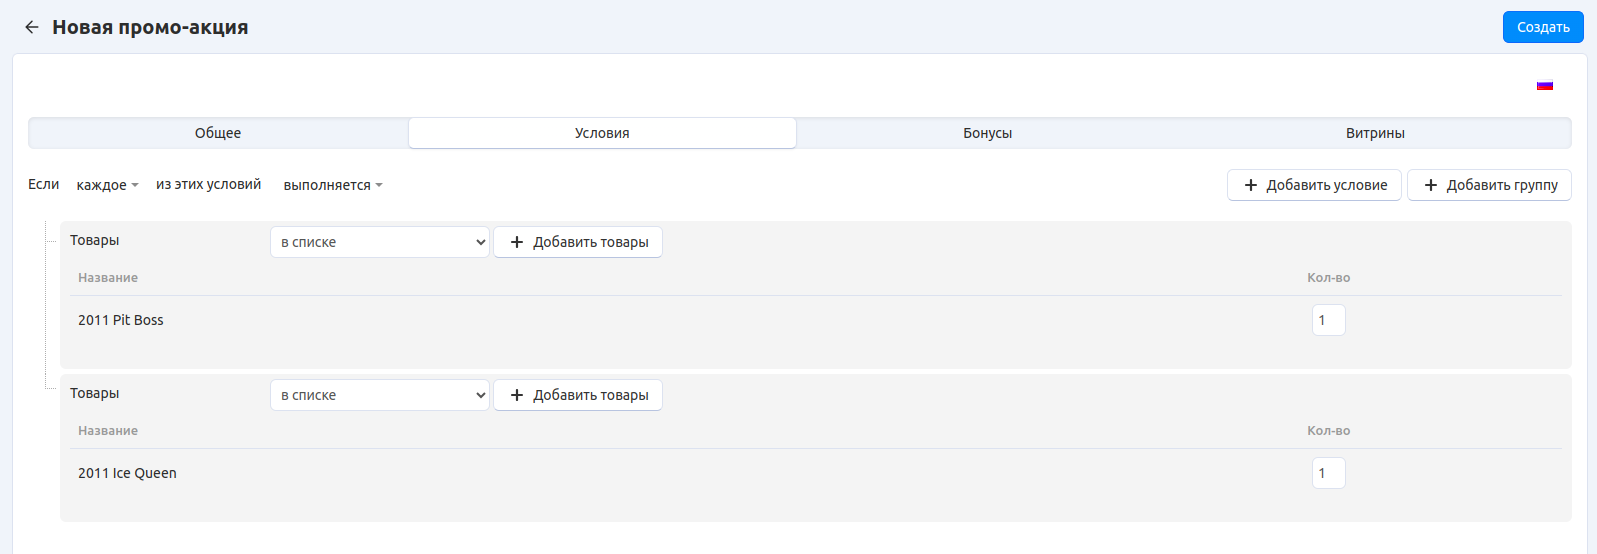1597x554 pixels.
Task: Expand the каждое dropdown
Action: (107, 185)
